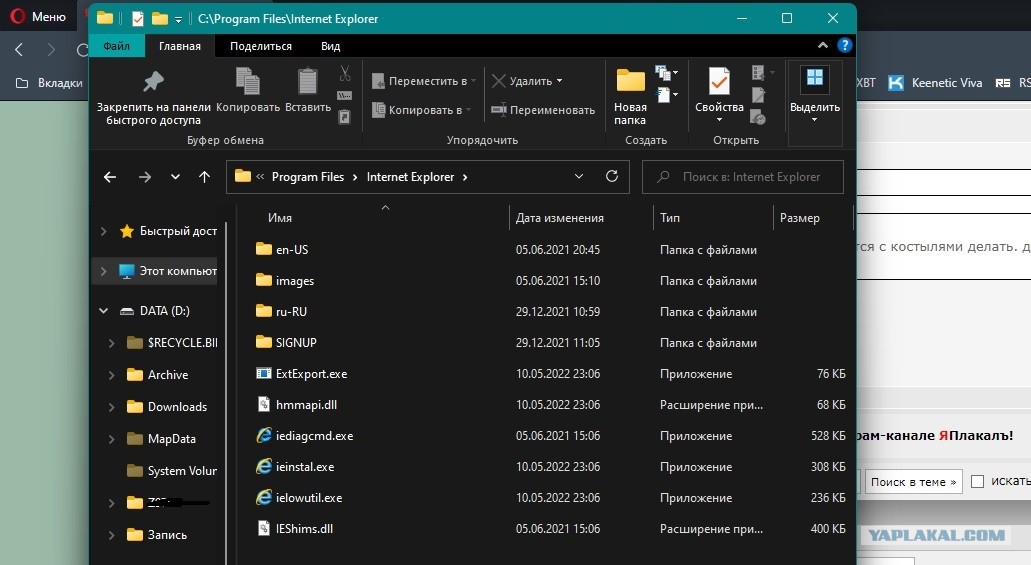Expand the Quick access tree node
The width and height of the screenshot is (1031, 565).
(x=103, y=232)
